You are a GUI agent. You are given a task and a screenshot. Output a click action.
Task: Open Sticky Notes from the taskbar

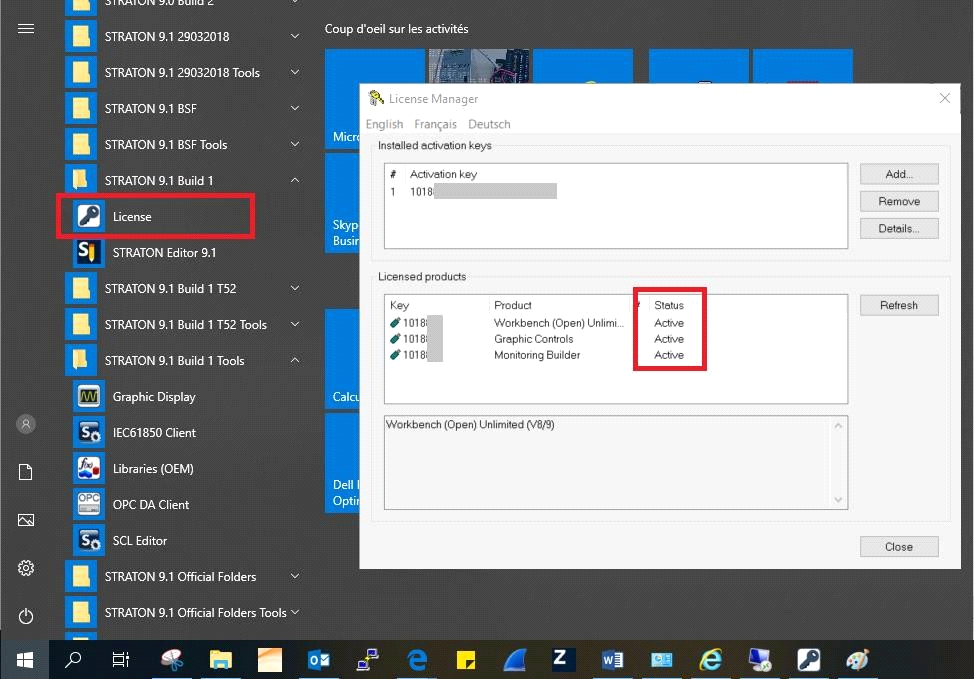(x=466, y=660)
